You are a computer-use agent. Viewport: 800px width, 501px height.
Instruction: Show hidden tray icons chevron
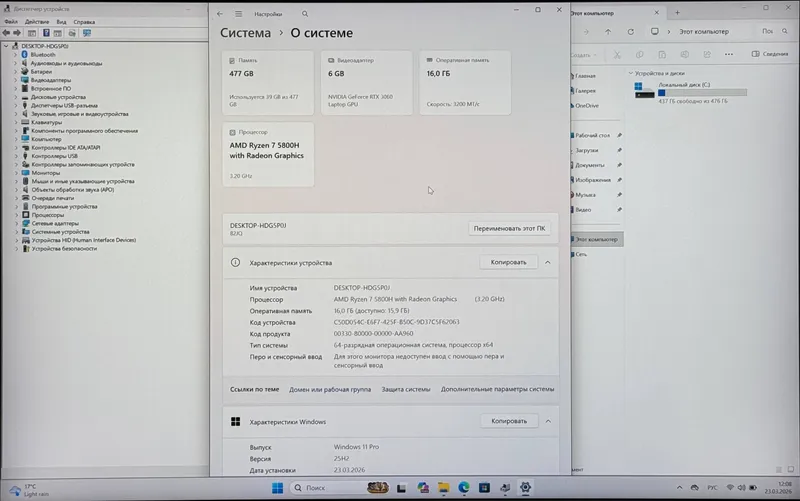[x=679, y=488]
